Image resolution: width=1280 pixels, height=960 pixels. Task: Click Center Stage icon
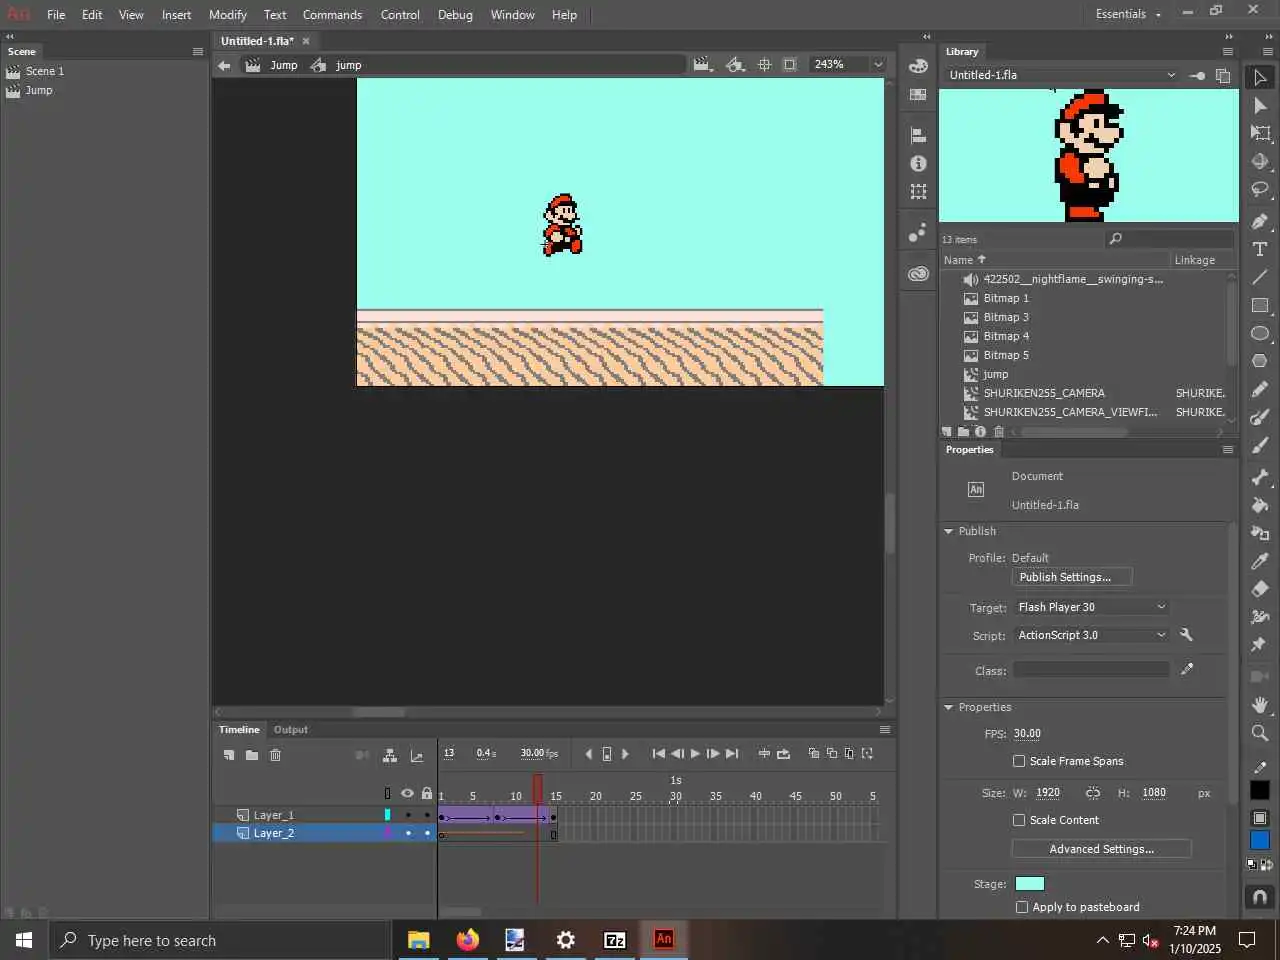click(x=764, y=65)
